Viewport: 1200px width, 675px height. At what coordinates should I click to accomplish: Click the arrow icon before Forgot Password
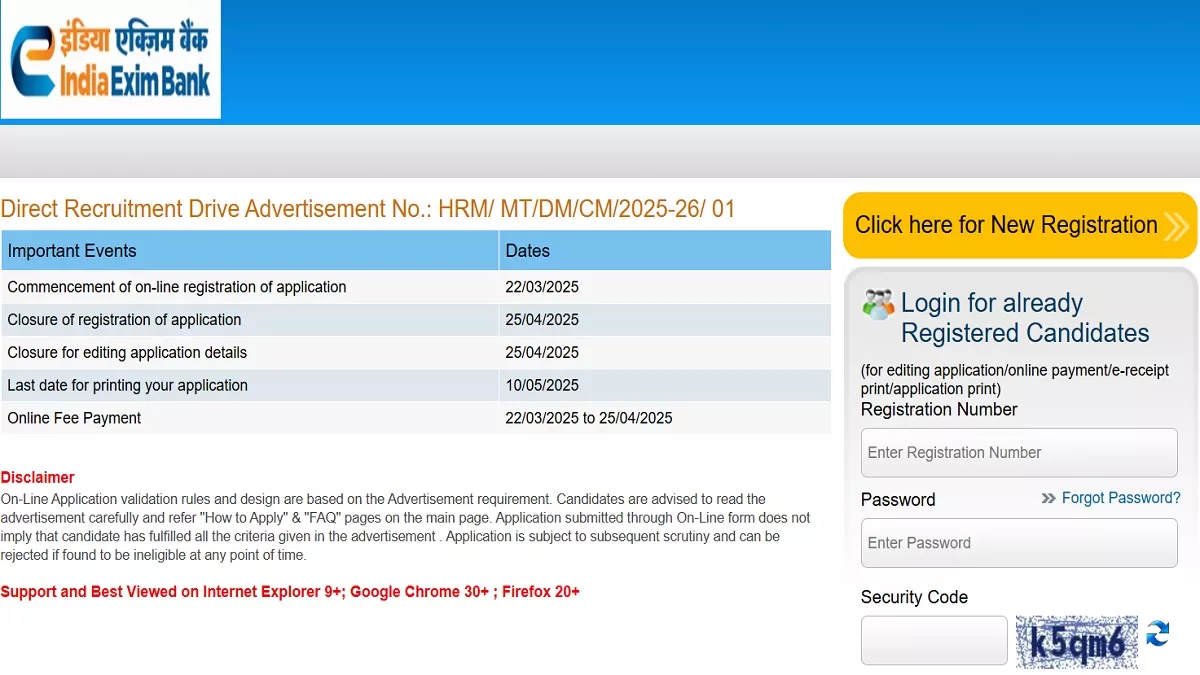coord(1048,498)
